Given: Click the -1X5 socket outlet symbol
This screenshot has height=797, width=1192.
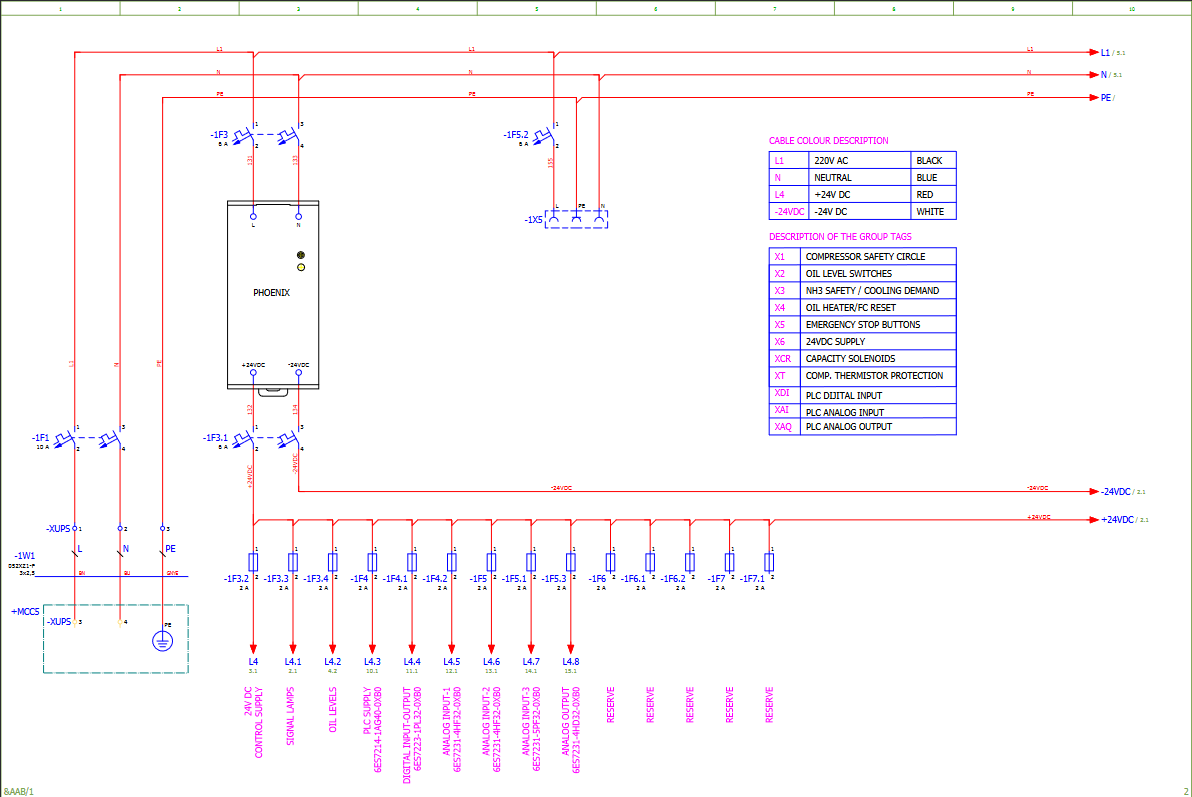Looking at the screenshot, I should click(x=576, y=219).
